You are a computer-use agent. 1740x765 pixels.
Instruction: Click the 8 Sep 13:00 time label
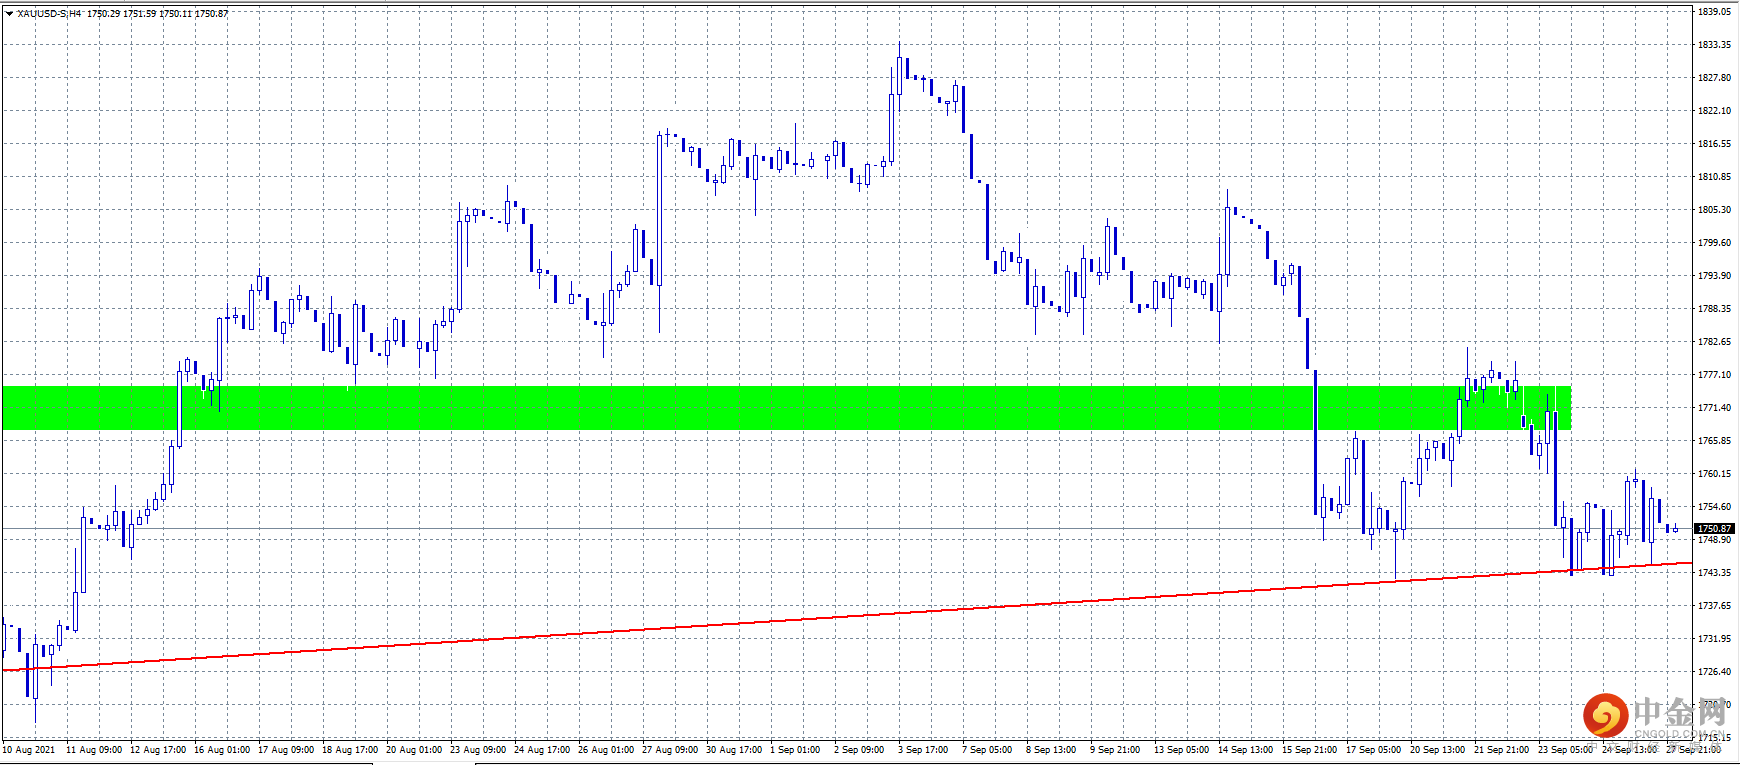coord(1051,750)
